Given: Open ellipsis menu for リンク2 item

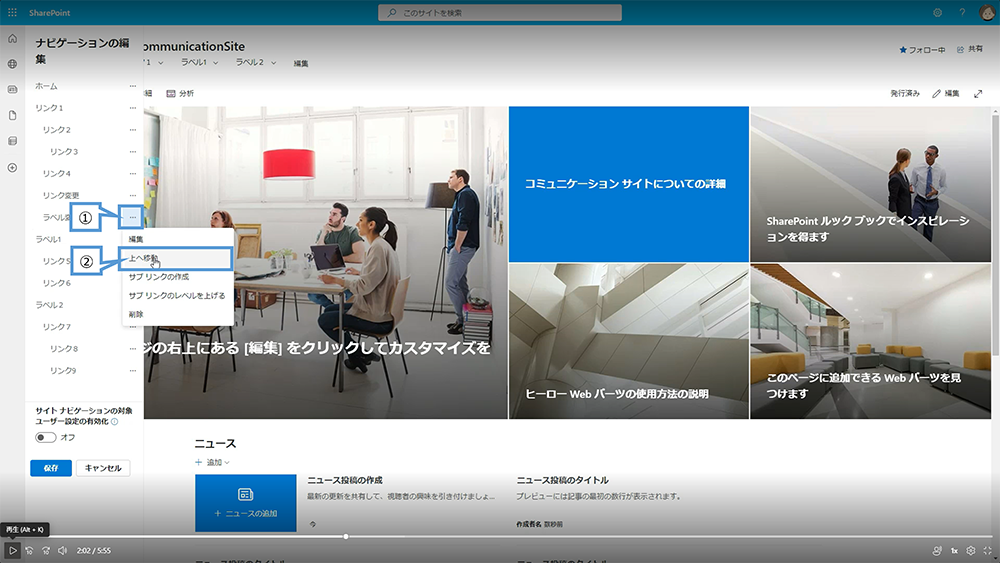Looking at the screenshot, I should pos(133,130).
